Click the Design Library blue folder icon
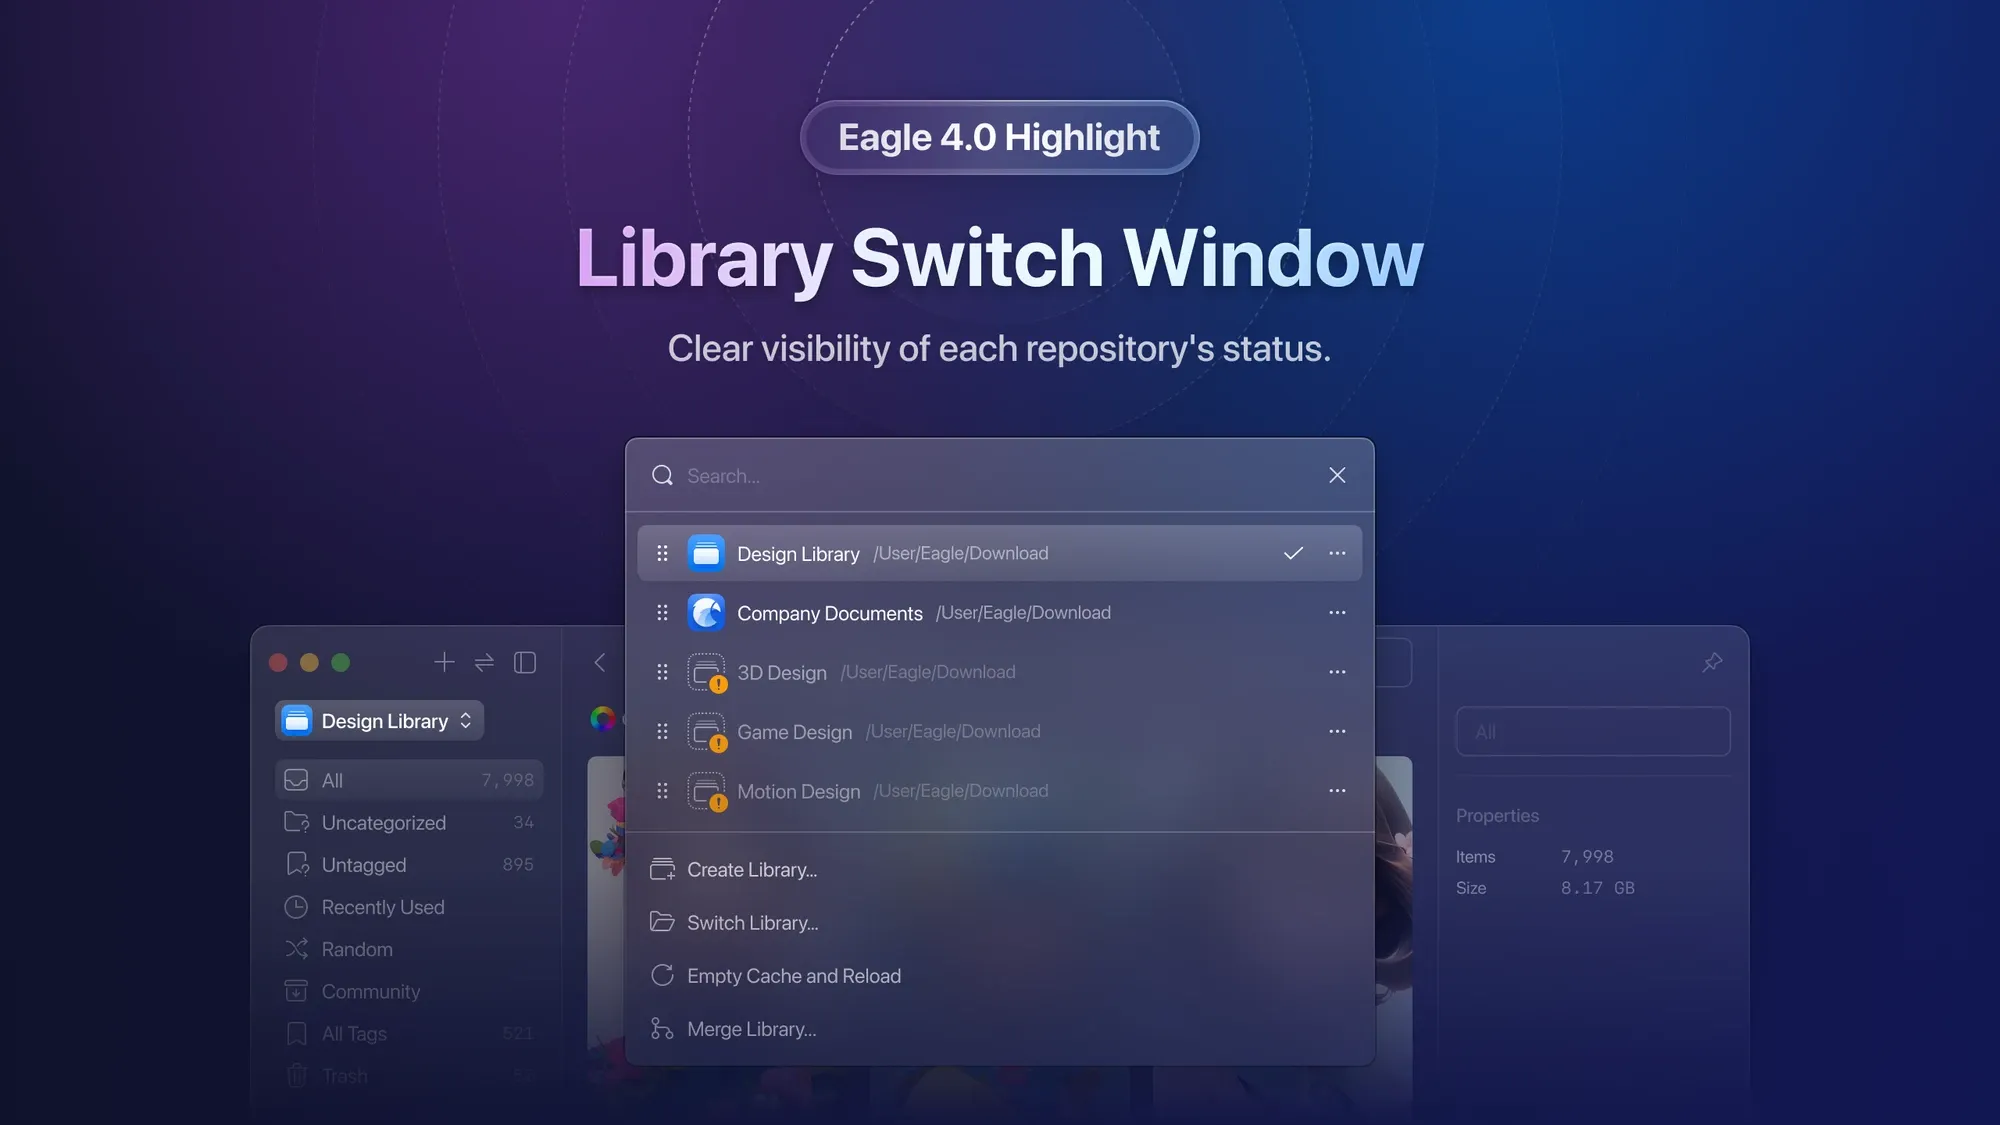 pos(706,553)
